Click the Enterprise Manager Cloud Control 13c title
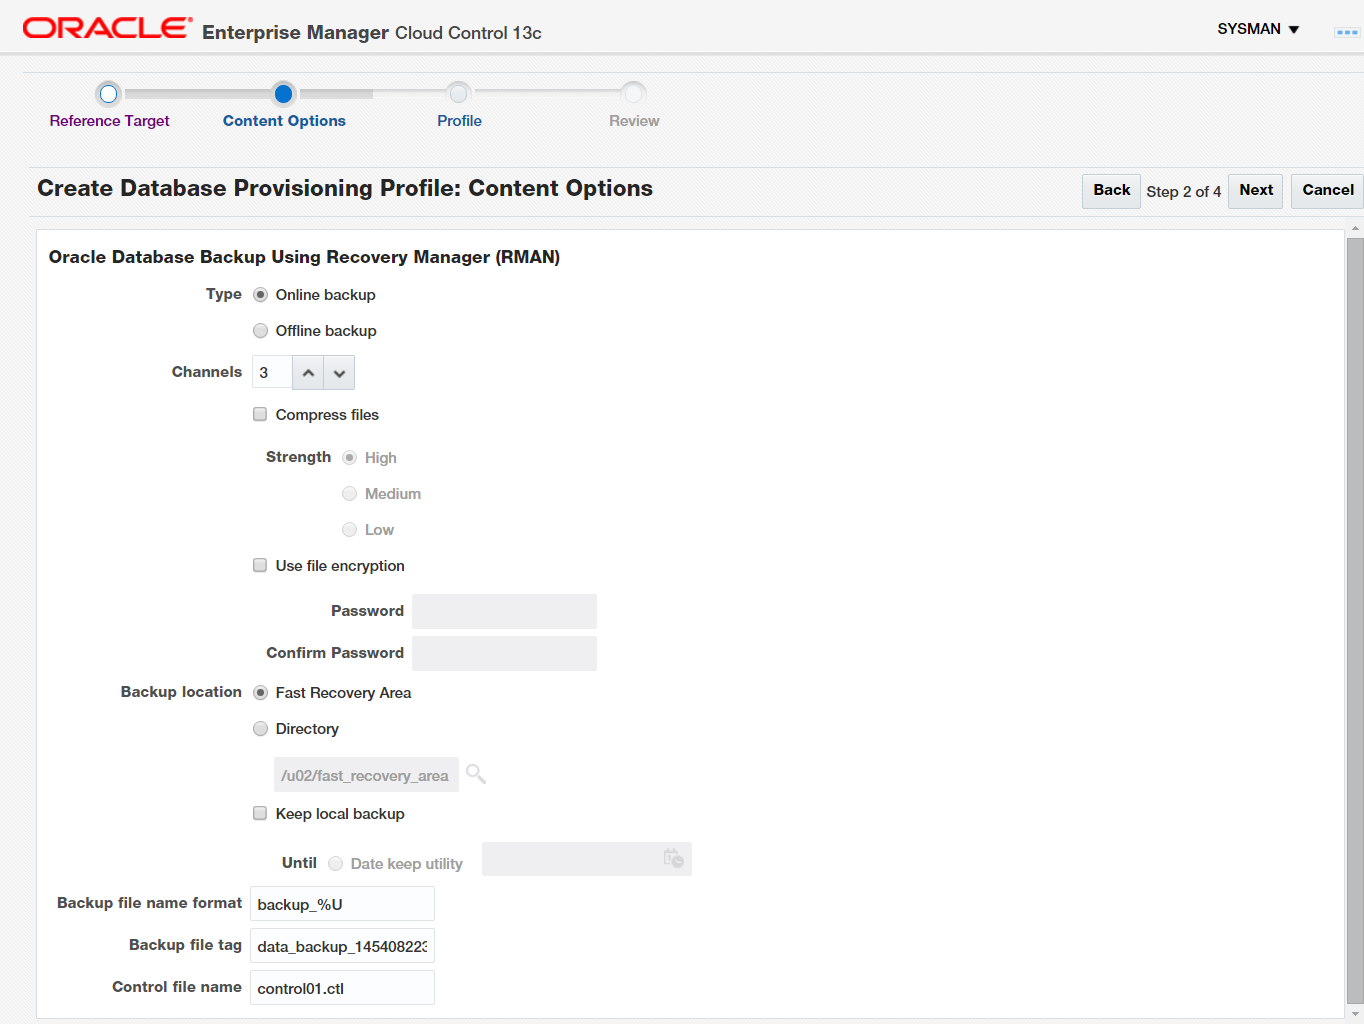Image resolution: width=1364 pixels, height=1025 pixels. coord(372,33)
